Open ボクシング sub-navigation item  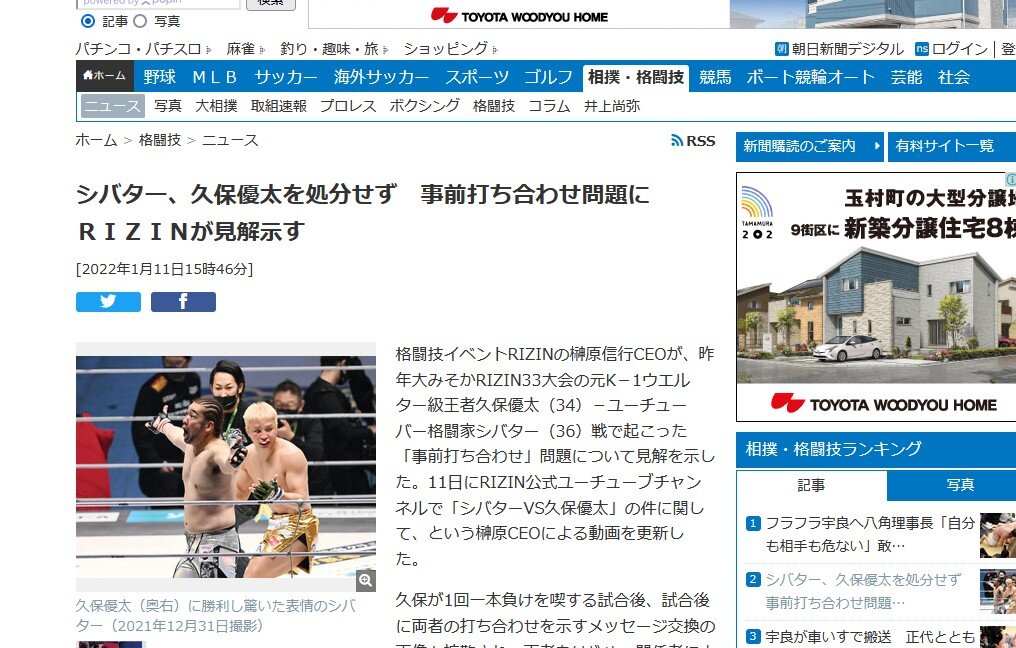pyautogui.click(x=424, y=106)
